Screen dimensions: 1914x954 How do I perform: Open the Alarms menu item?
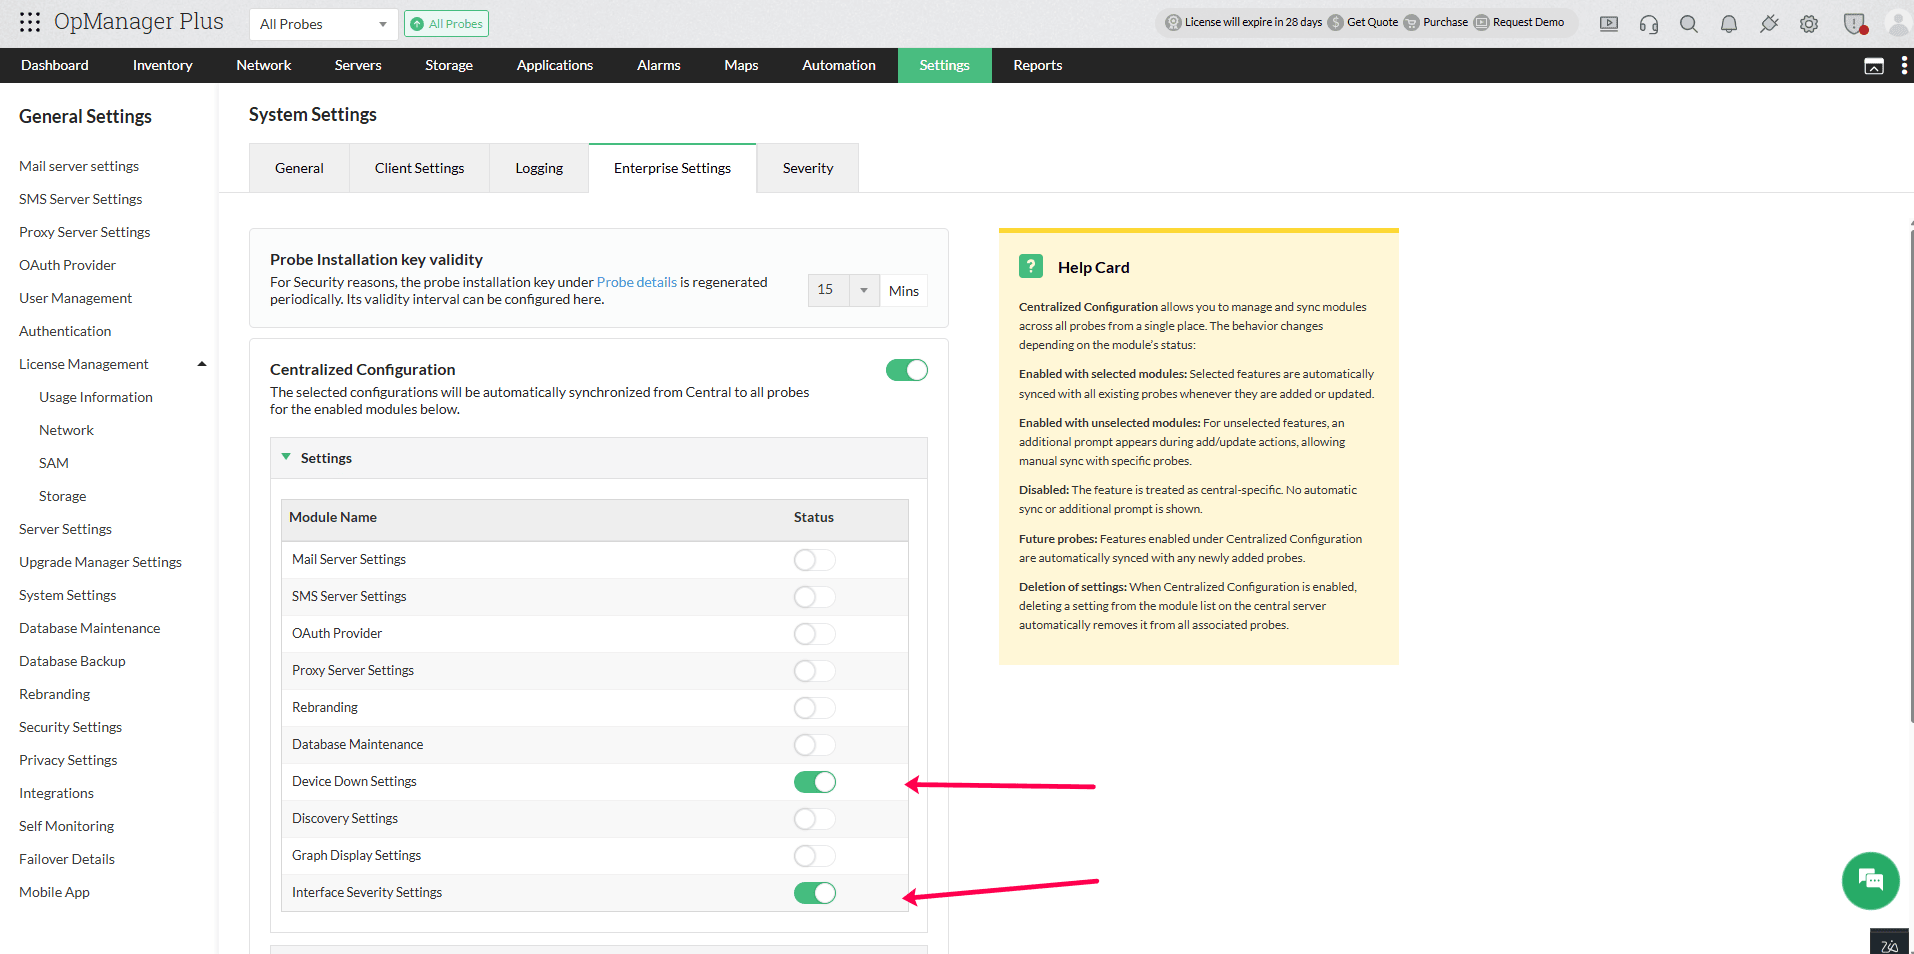tap(658, 65)
